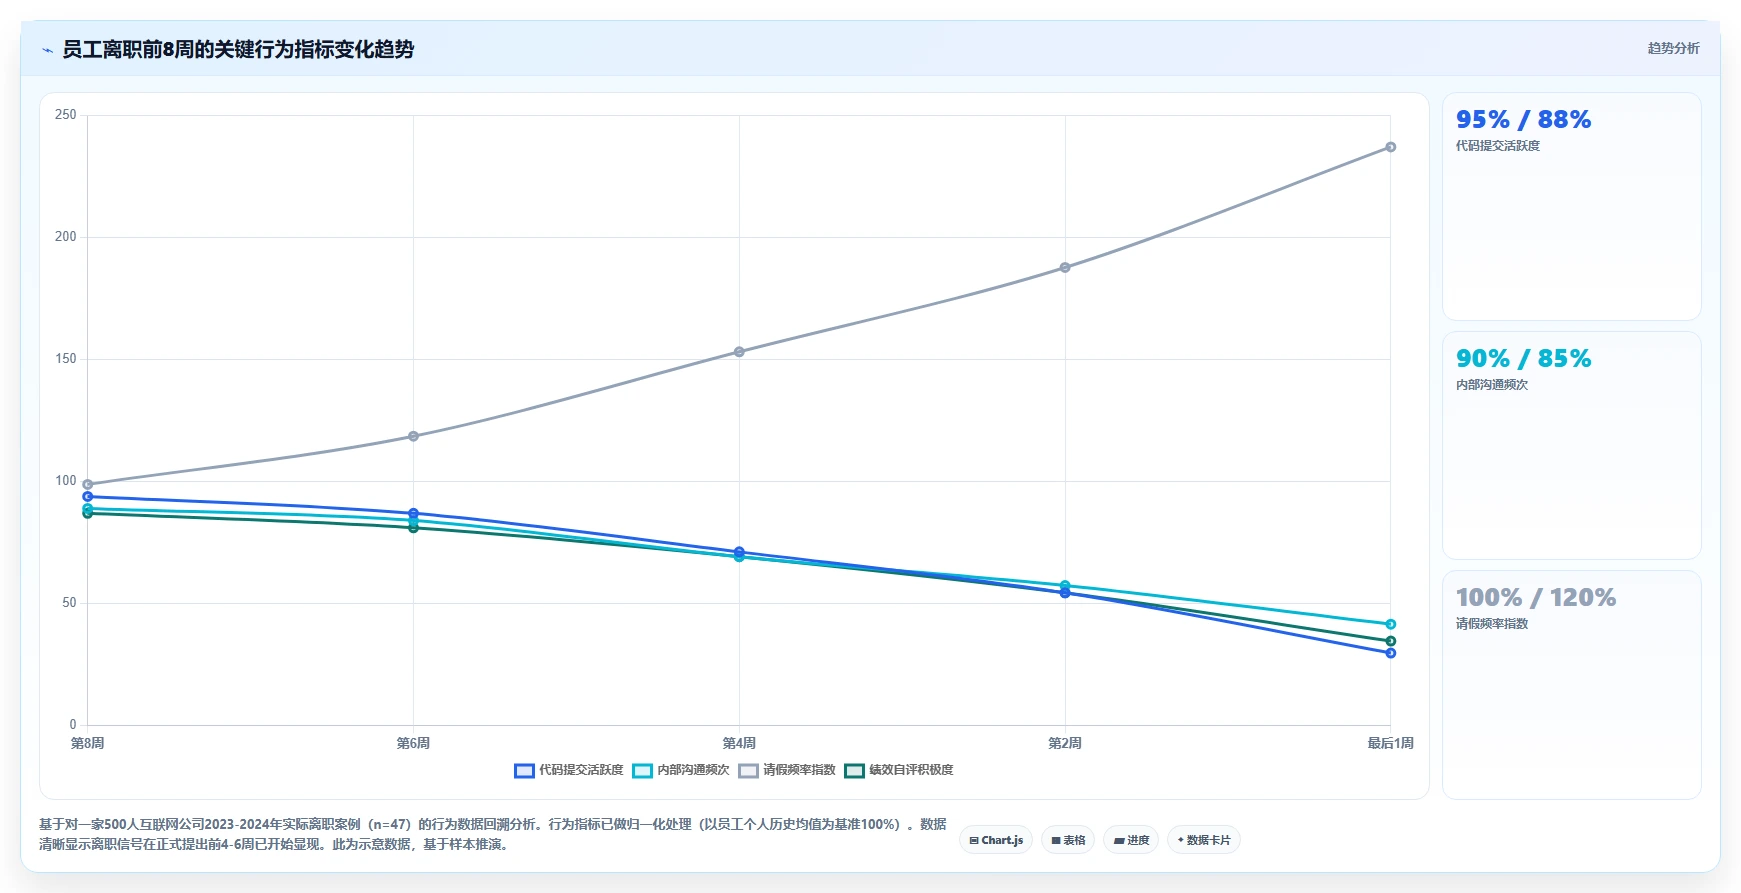Image resolution: width=1741 pixels, height=893 pixels.
Task: Select the 请假频率指数 data point at 第6周
Action: (x=413, y=436)
